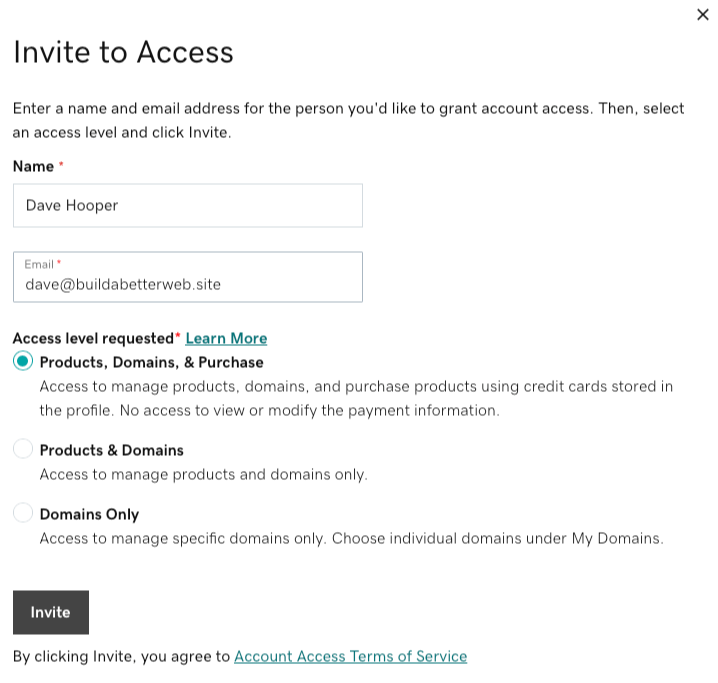Screen dimensions: 718x683
Task: Click the "Access to manage specific domains only" description
Action: [x=350, y=538]
